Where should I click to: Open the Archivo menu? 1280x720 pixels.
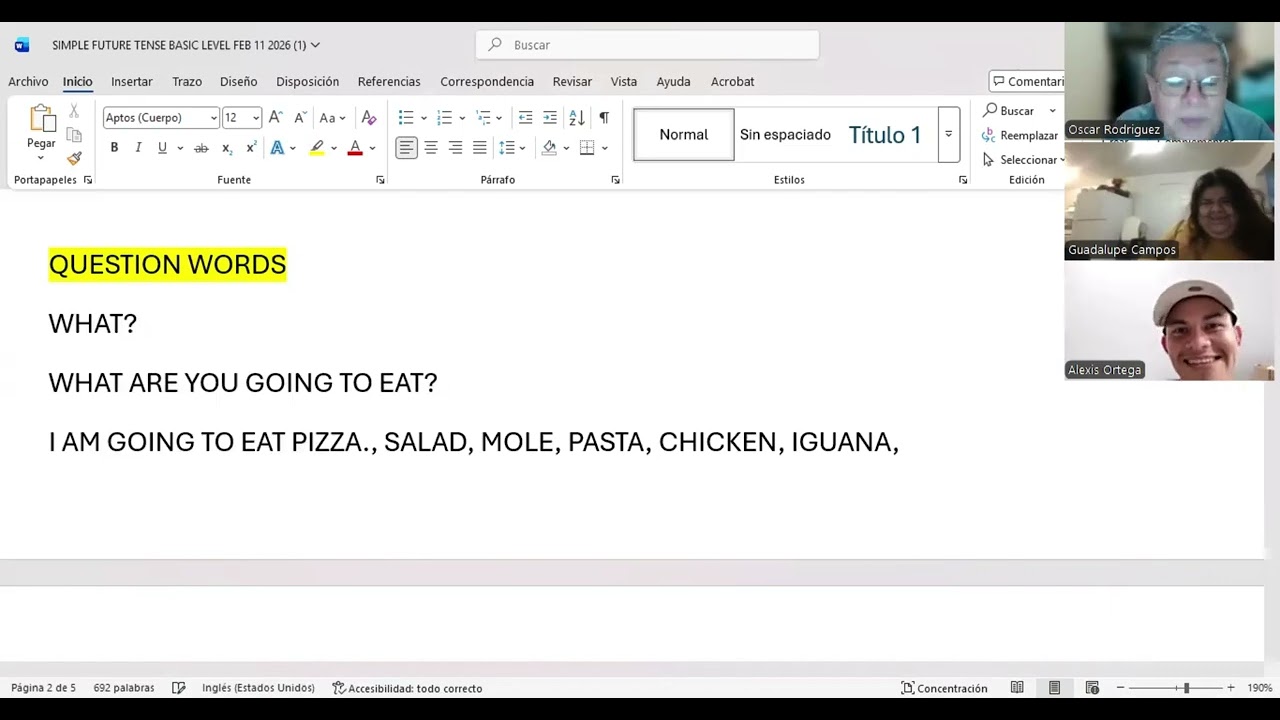28,82
